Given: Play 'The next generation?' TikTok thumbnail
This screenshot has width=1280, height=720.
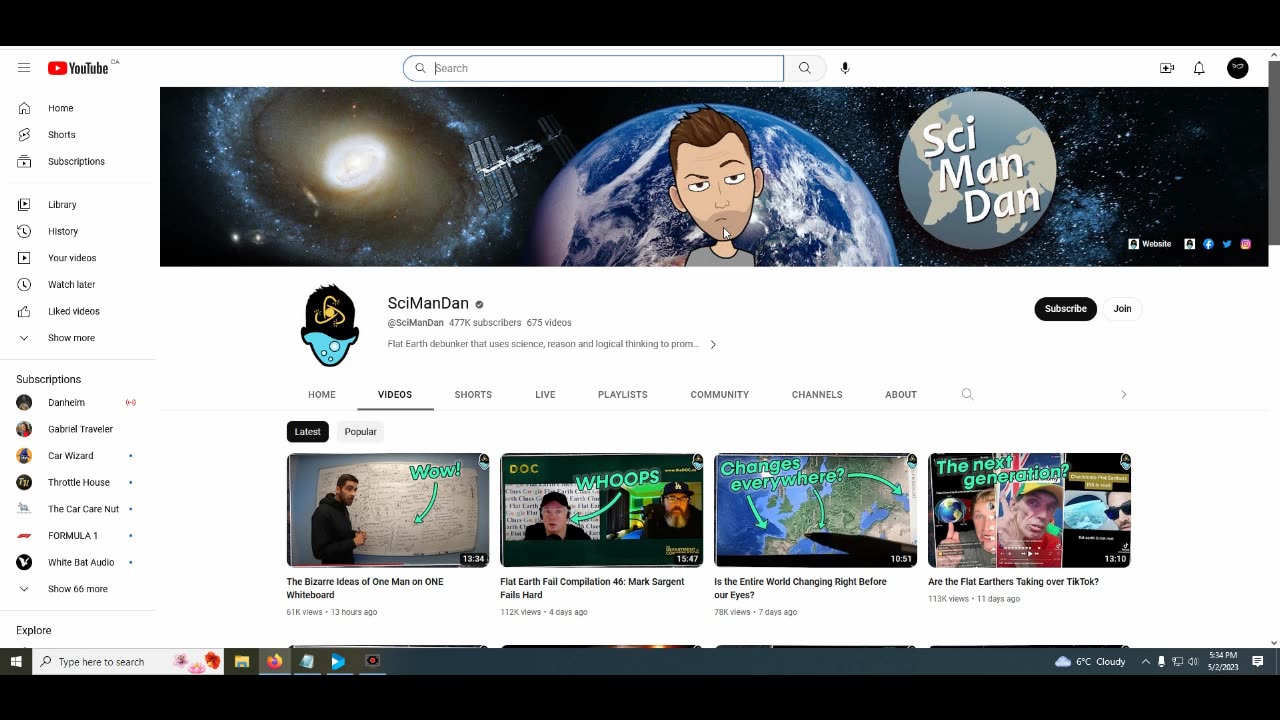Looking at the screenshot, I should (x=1029, y=510).
